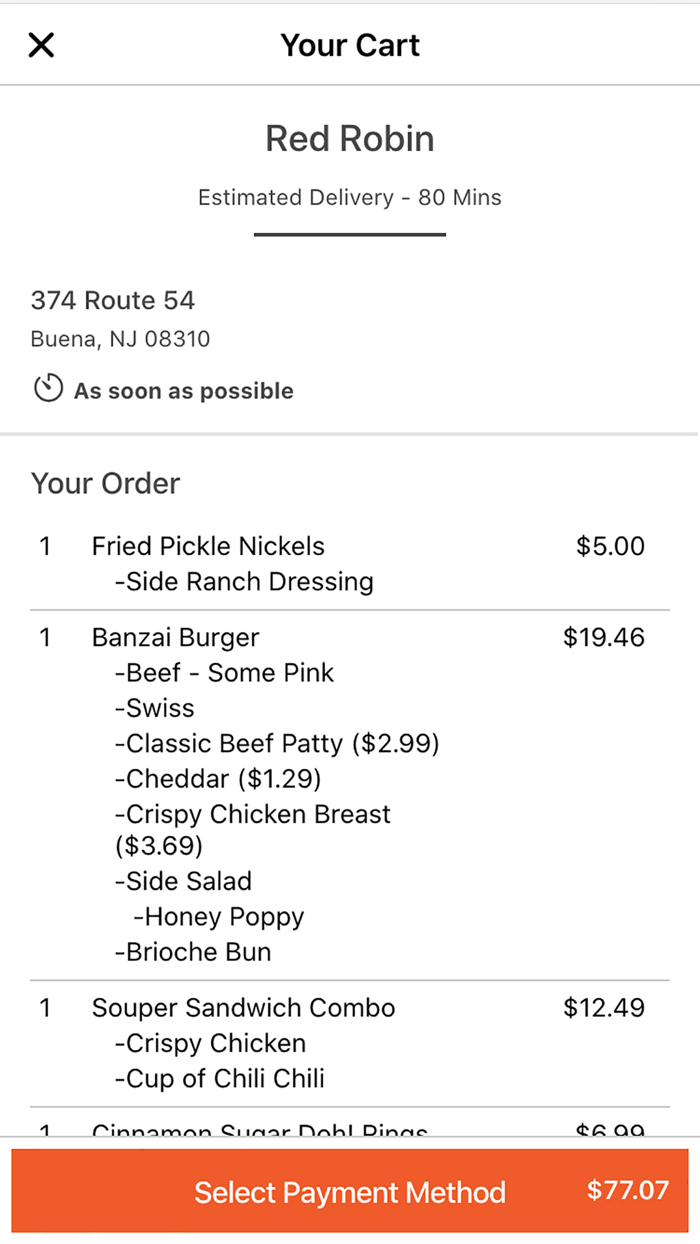
Task: Tap the clock icon beside delivery time
Action: pos(48,389)
